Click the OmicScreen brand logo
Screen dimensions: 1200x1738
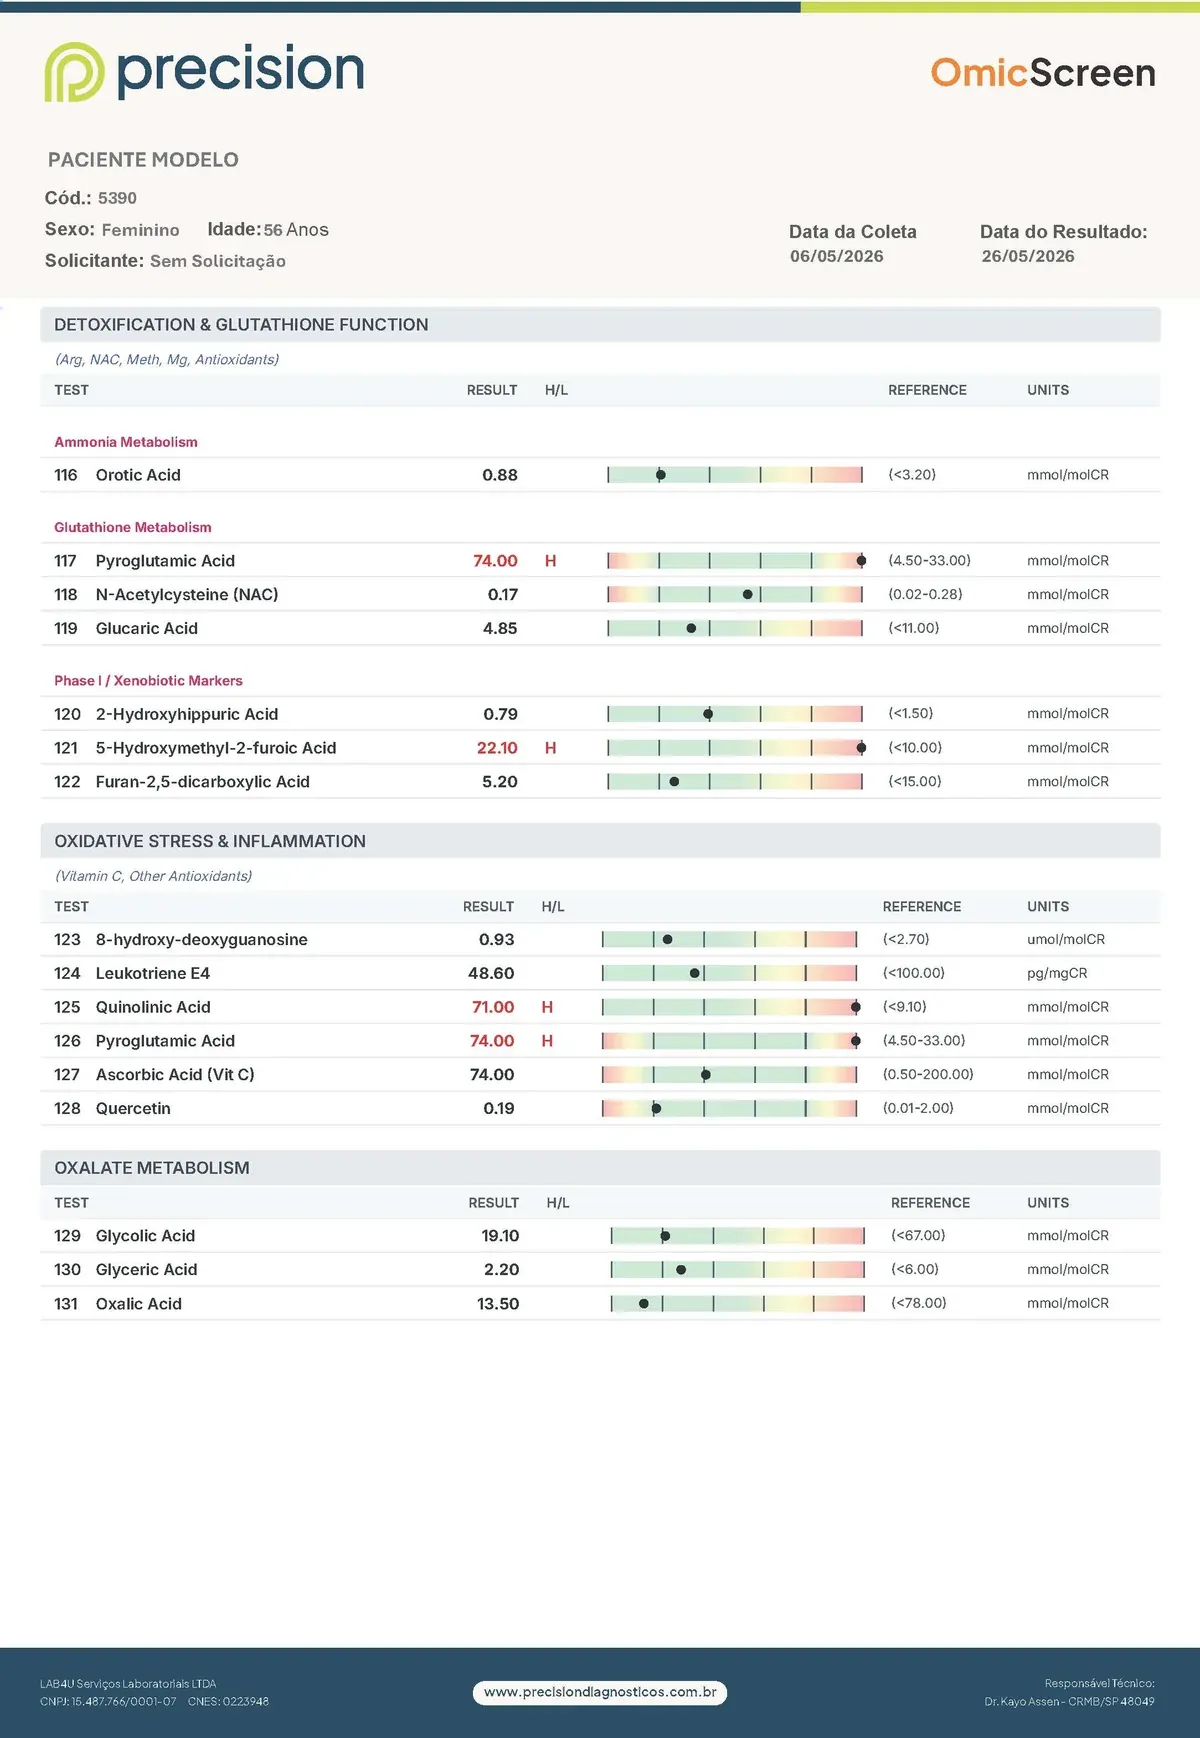(1043, 73)
